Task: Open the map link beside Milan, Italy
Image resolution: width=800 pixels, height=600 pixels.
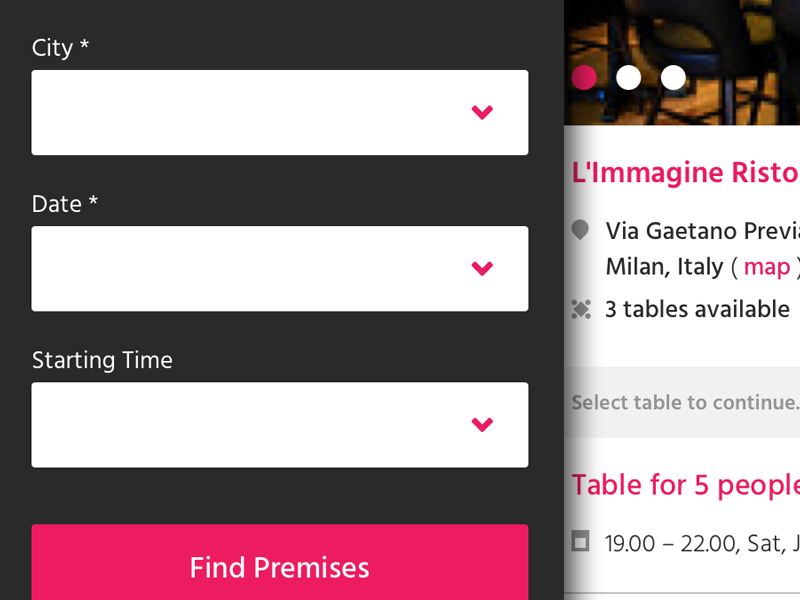Action: point(767,267)
